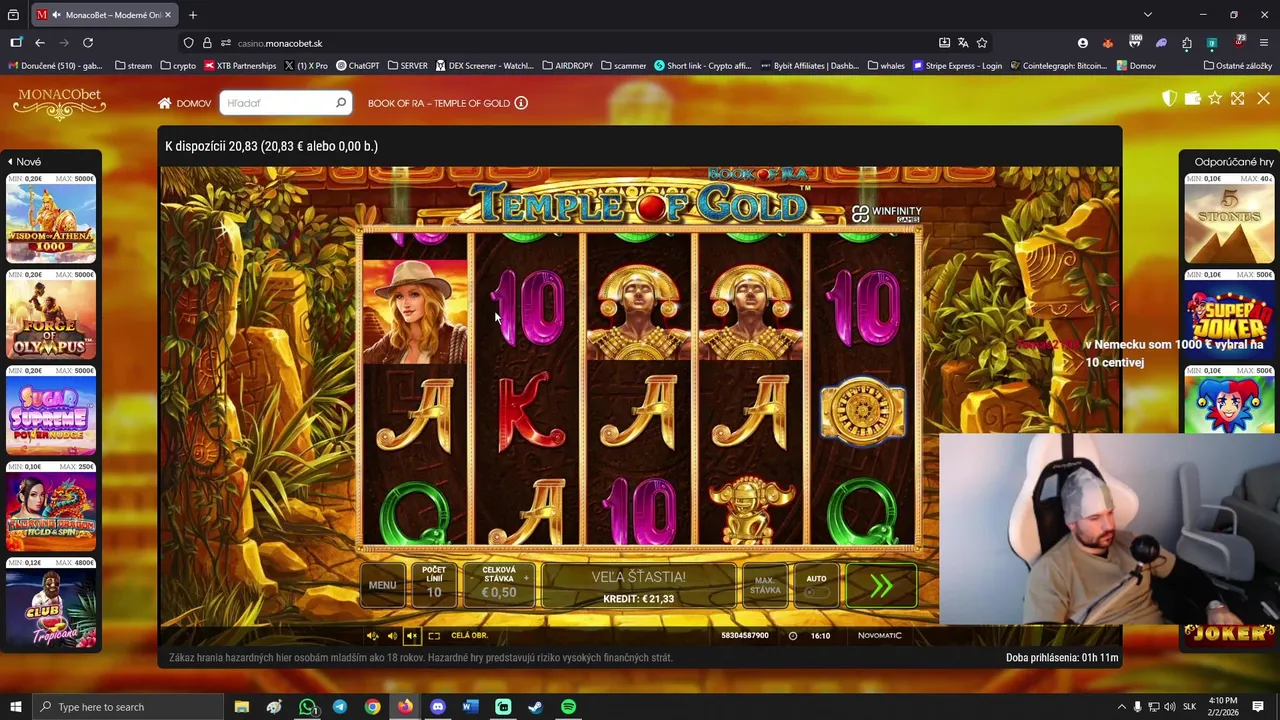Go to DOMOV home link
This screenshot has width=1280, height=720.
pos(184,103)
